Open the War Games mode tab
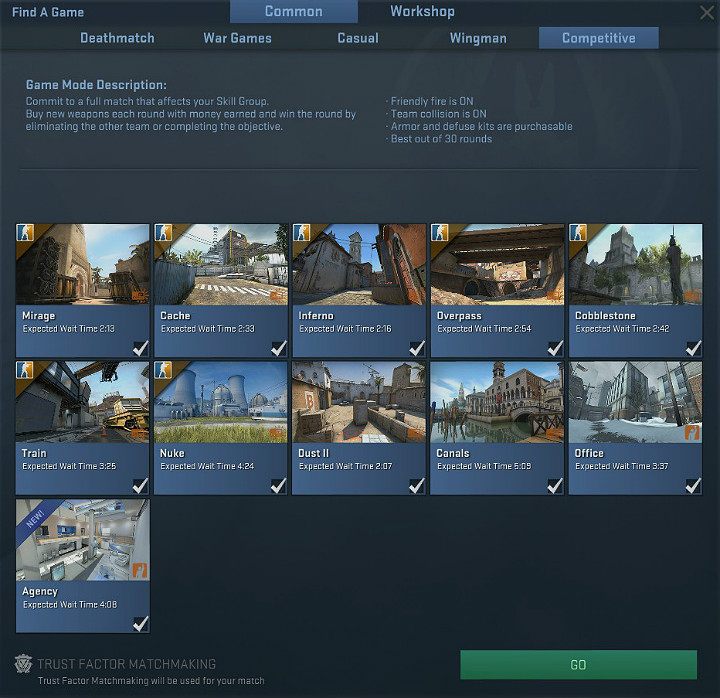720x698 pixels. 237,38
